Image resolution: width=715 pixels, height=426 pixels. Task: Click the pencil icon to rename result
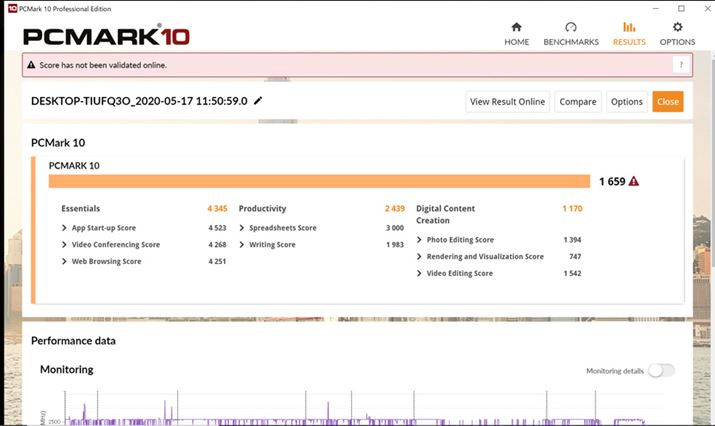258,101
